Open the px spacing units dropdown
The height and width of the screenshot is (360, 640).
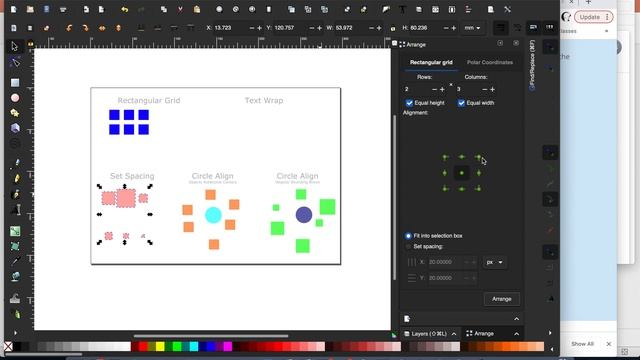point(494,262)
